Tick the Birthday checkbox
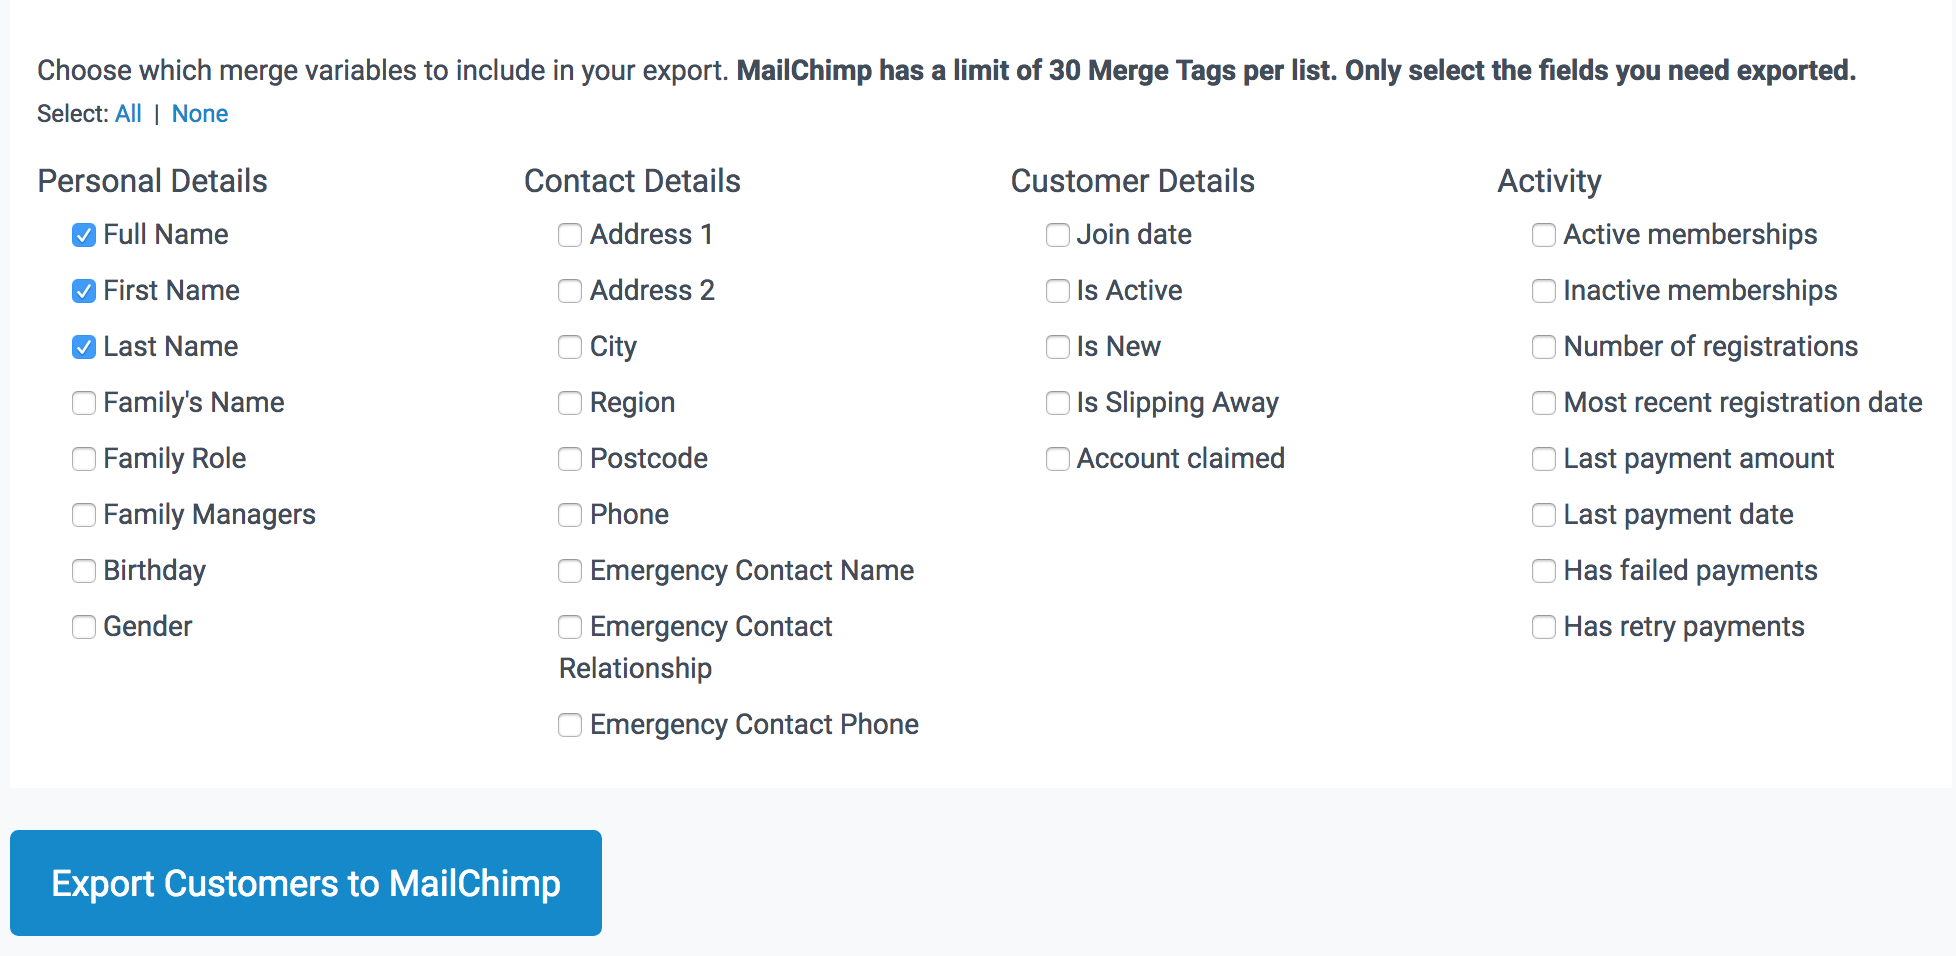 [84, 571]
